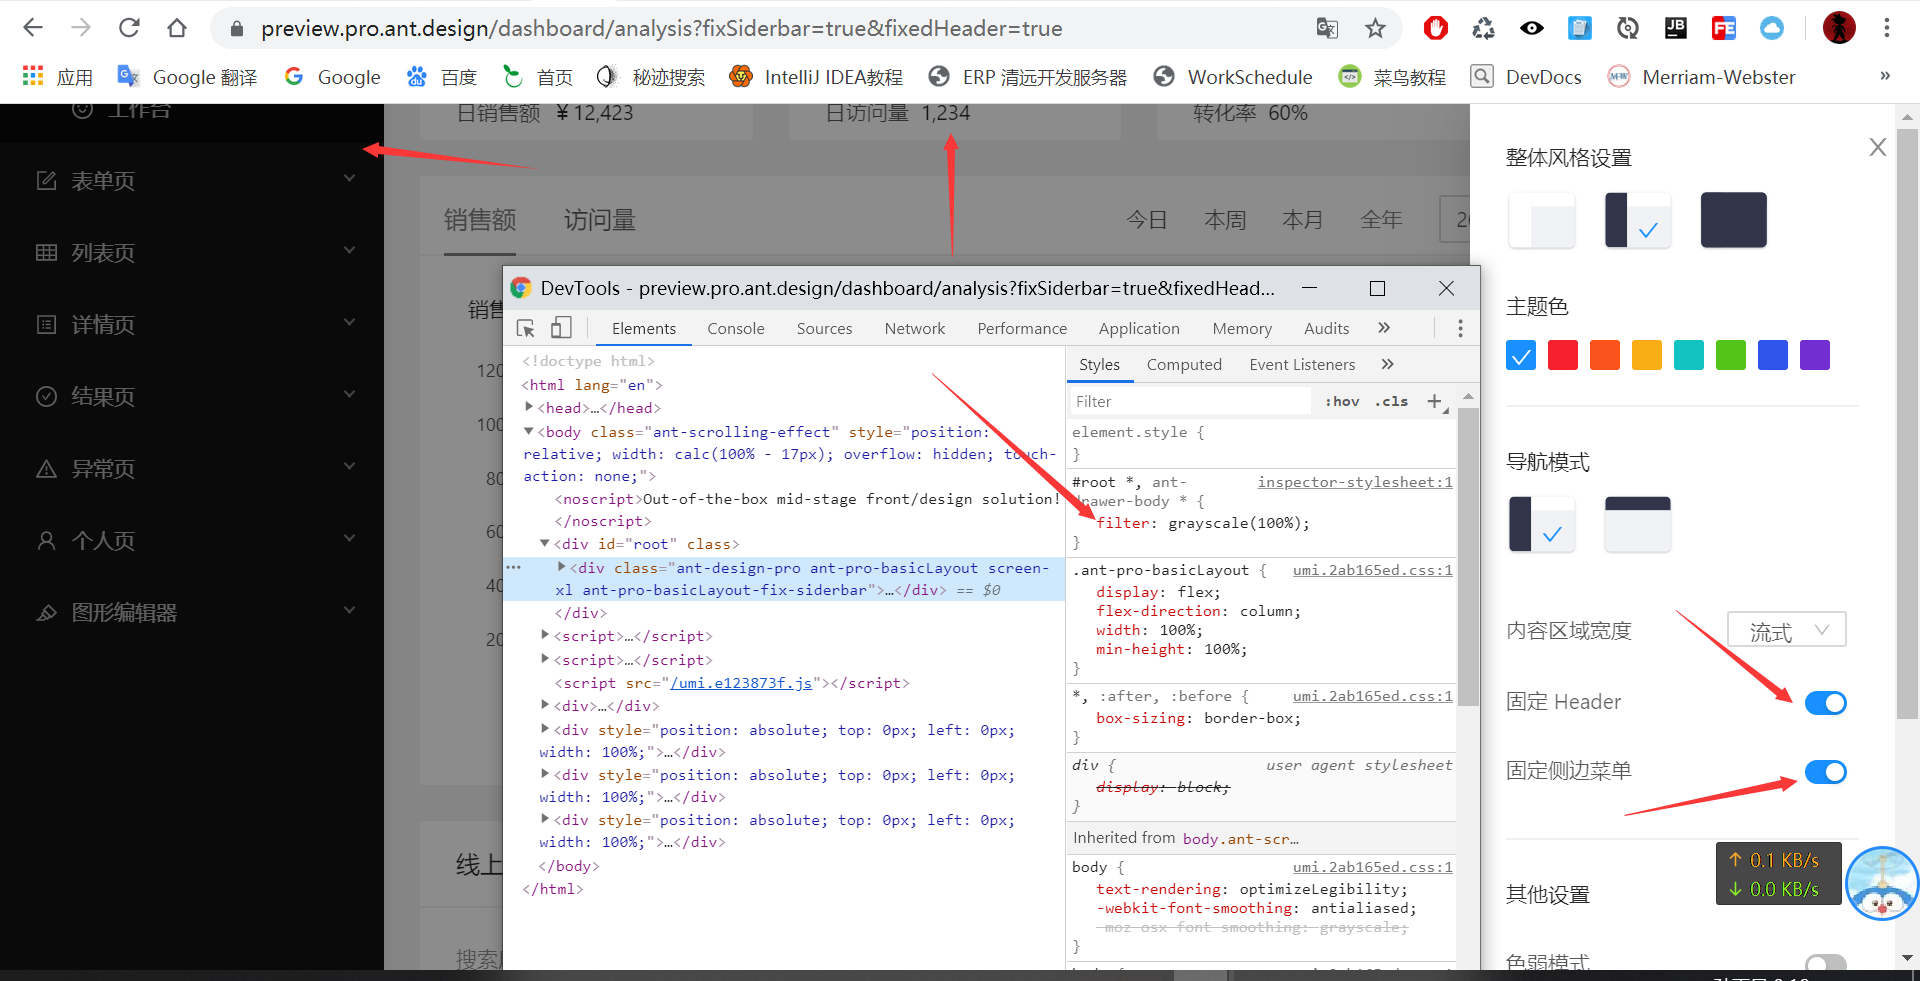
Task: Open the umi.e123873f.js script link
Action: [741, 683]
